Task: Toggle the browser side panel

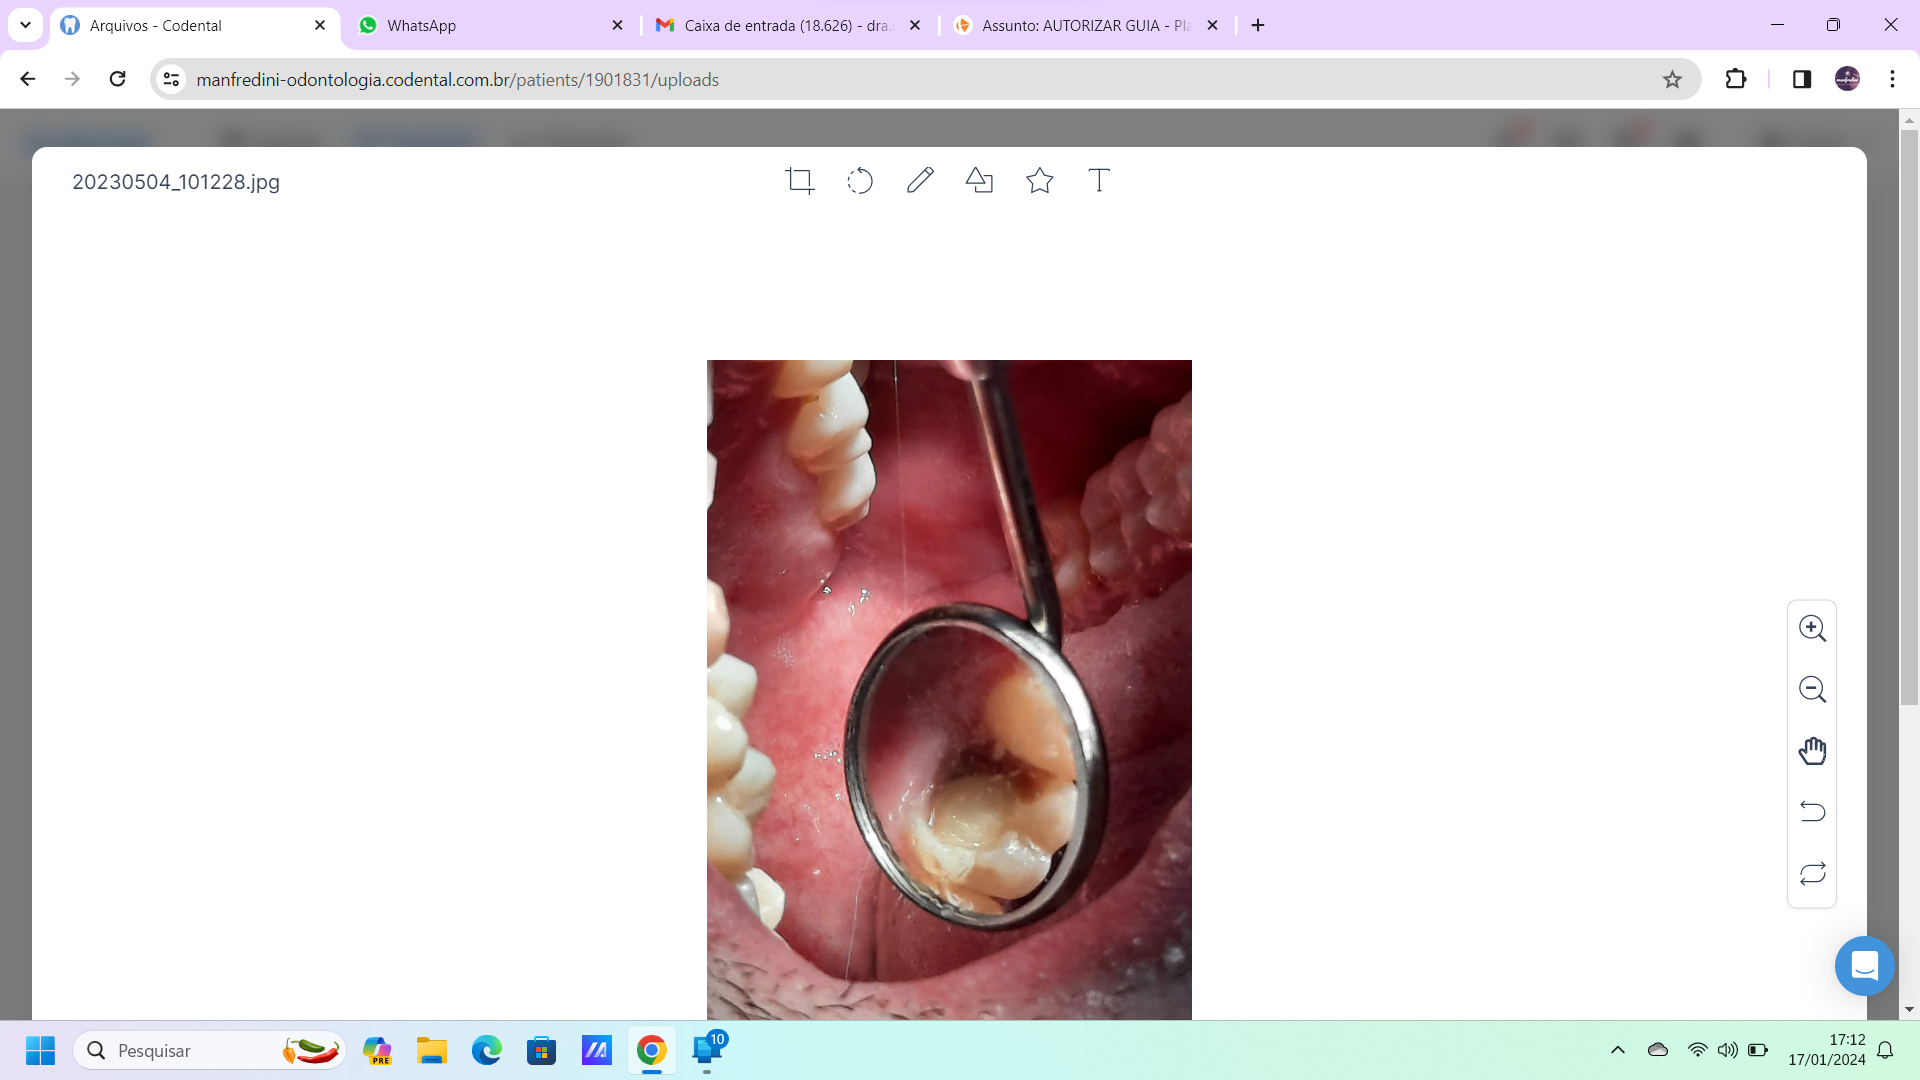Action: [x=1801, y=79]
